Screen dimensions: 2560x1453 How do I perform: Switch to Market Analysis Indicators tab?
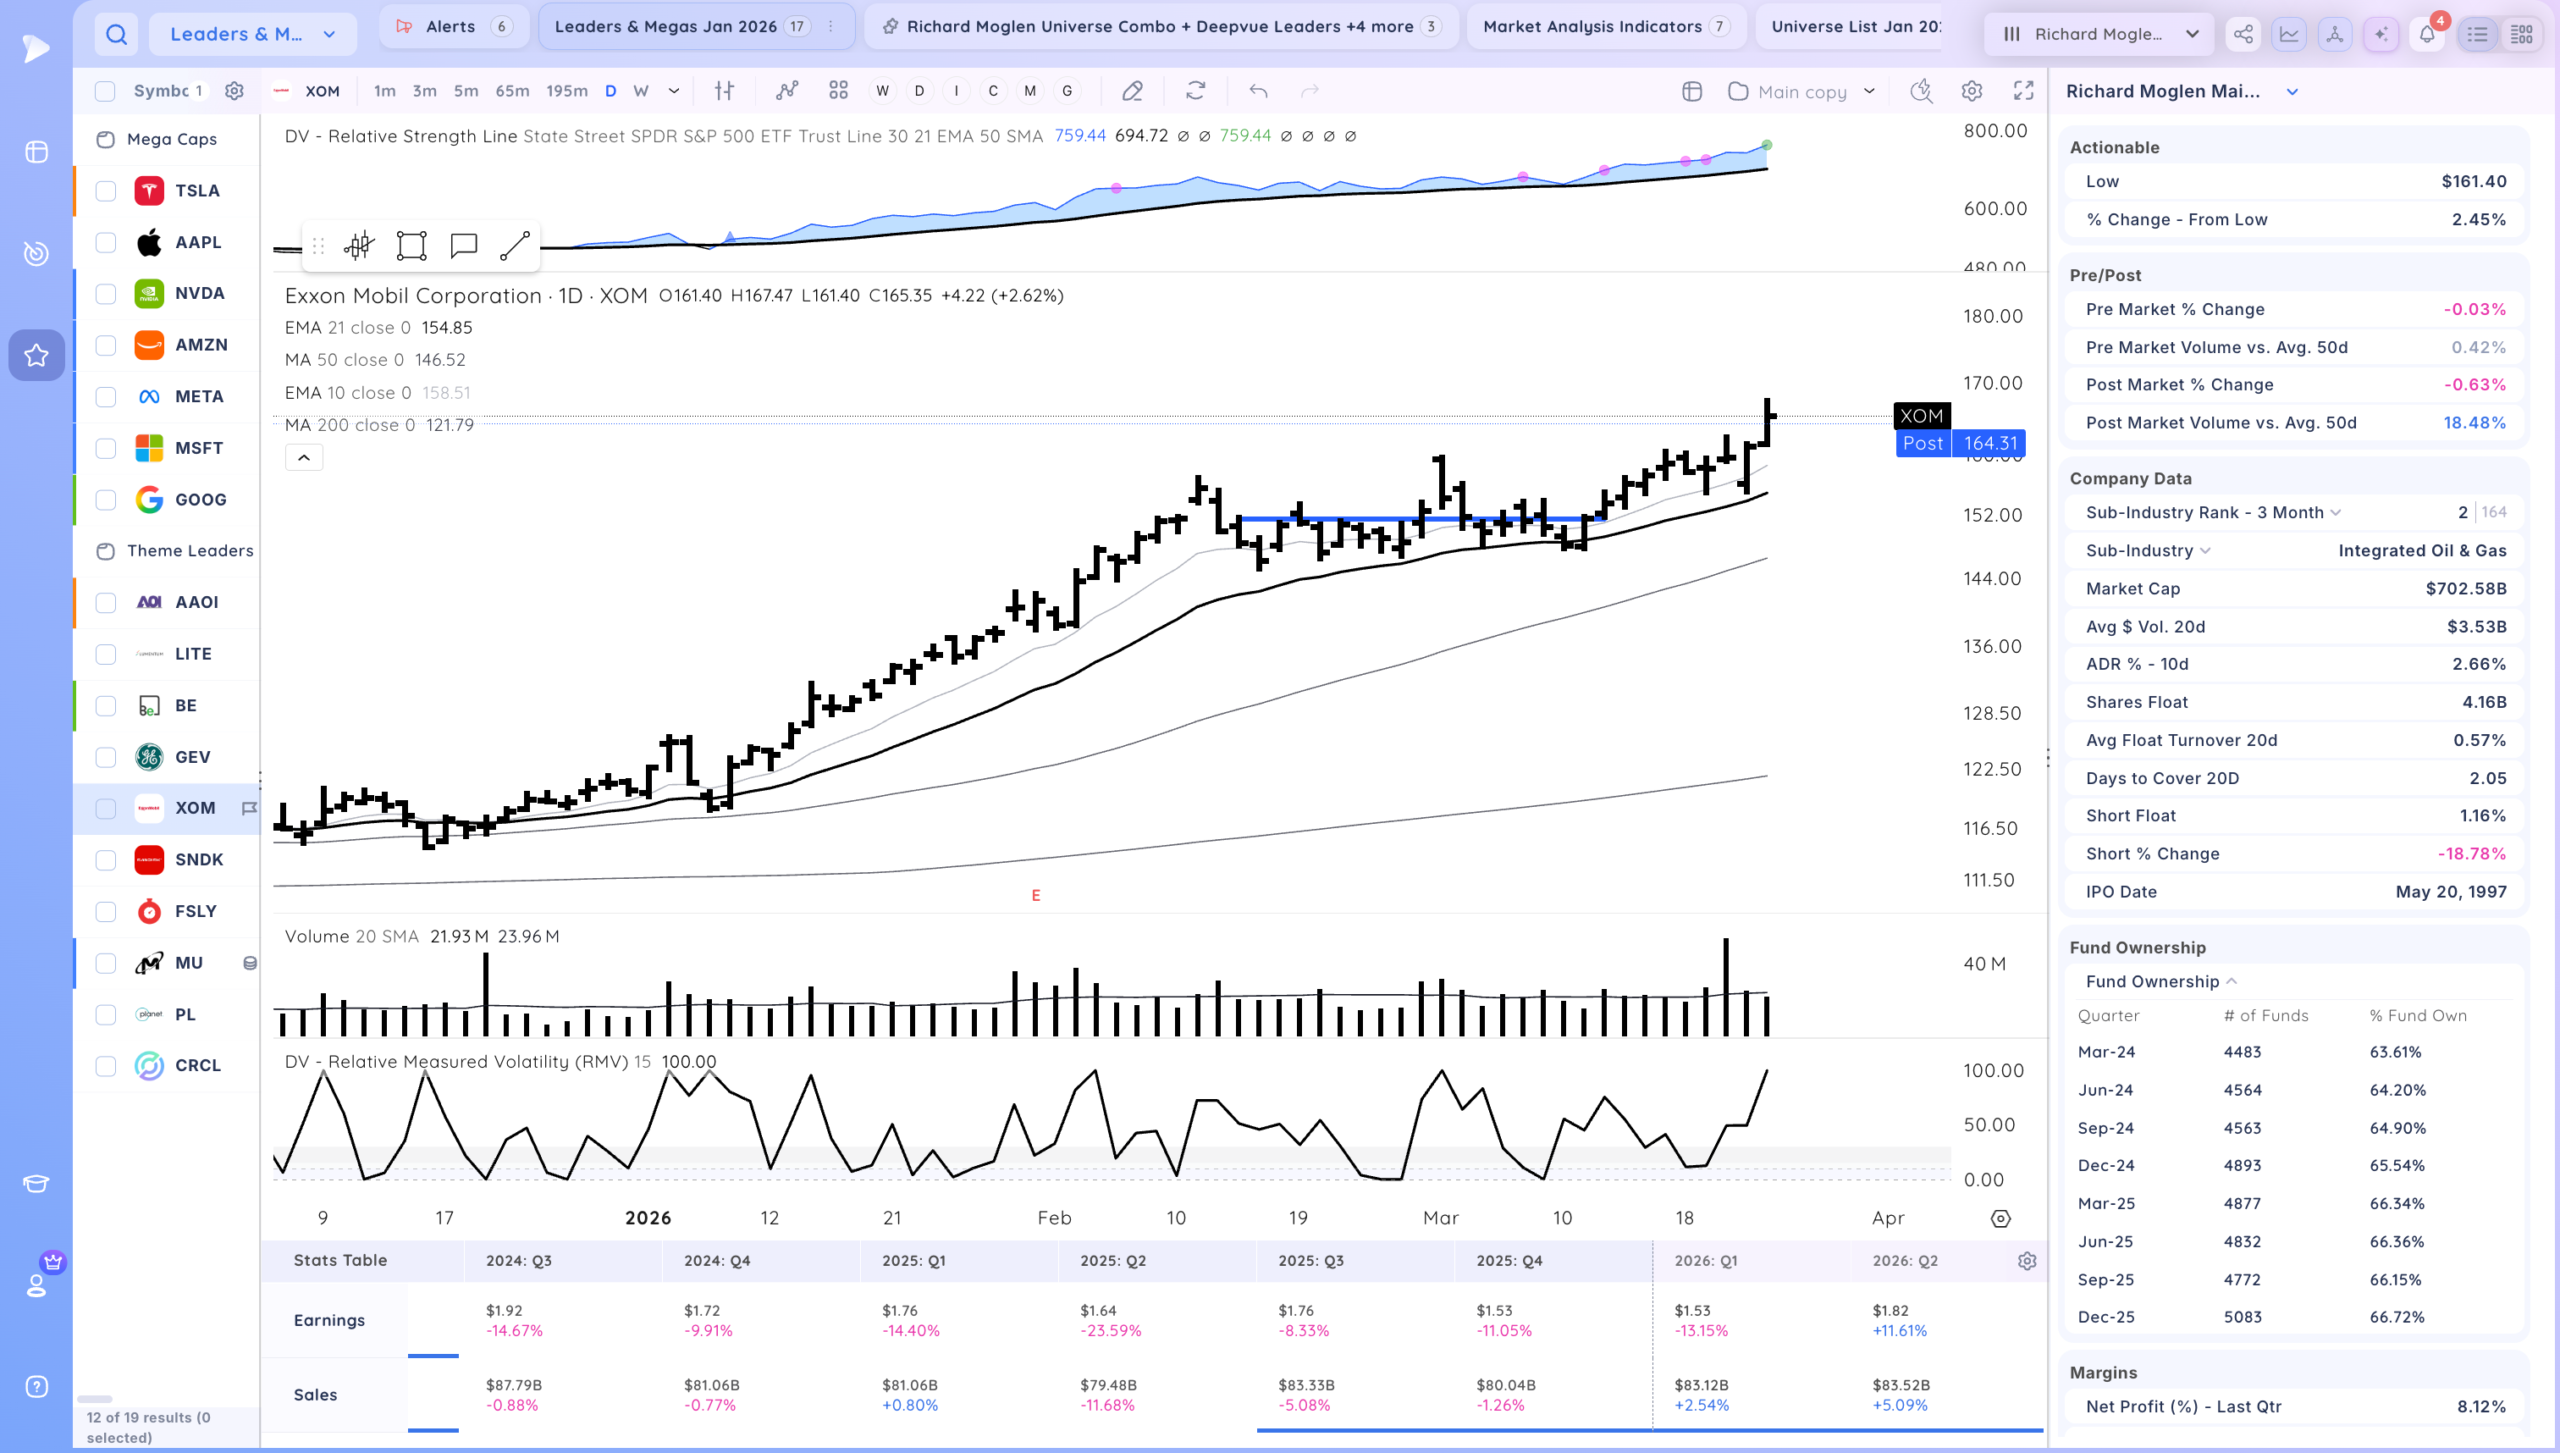pyautogui.click(x=1606, y=27)
